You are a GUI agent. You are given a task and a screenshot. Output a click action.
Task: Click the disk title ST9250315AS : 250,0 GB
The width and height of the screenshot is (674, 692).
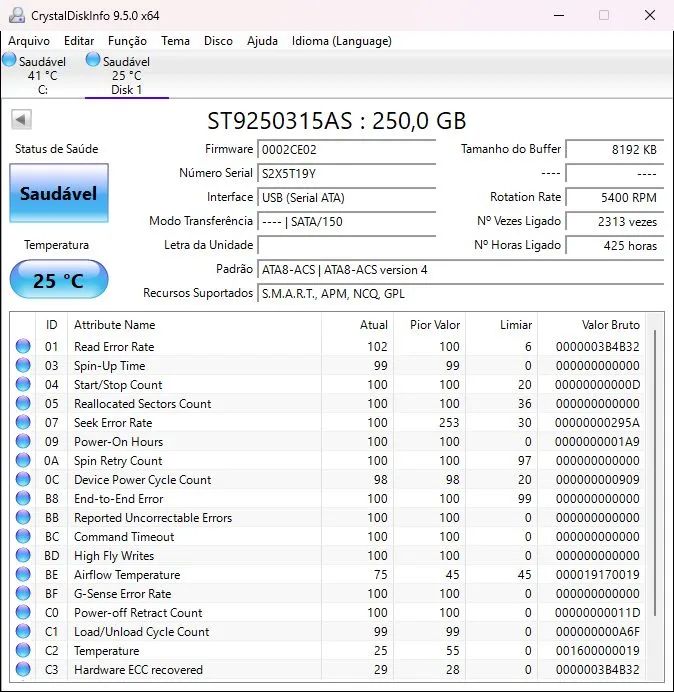point(337,121)
